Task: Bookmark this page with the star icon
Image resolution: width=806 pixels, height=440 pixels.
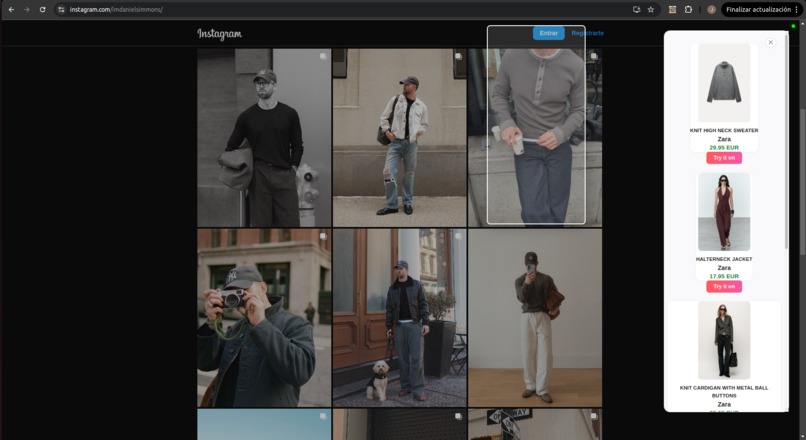Action: click(651, 9)
